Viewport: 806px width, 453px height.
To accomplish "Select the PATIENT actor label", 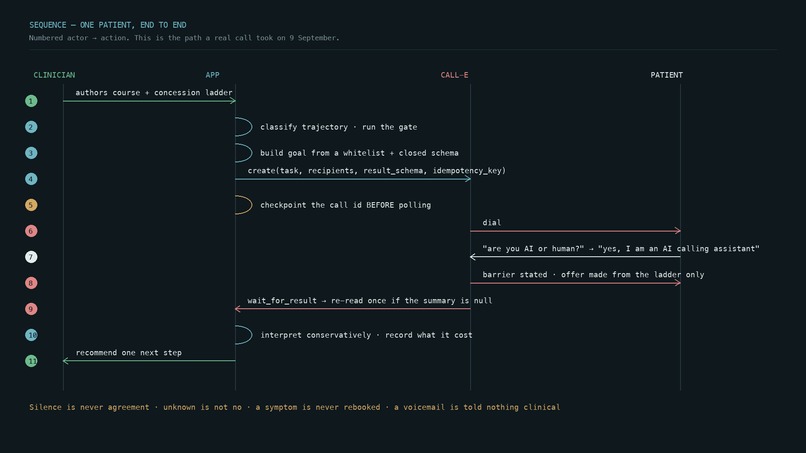I will coord(667,75).
